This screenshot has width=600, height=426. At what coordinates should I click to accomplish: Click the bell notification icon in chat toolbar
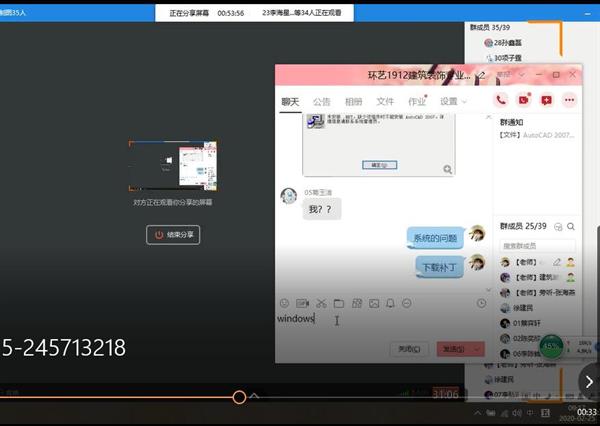392,303
